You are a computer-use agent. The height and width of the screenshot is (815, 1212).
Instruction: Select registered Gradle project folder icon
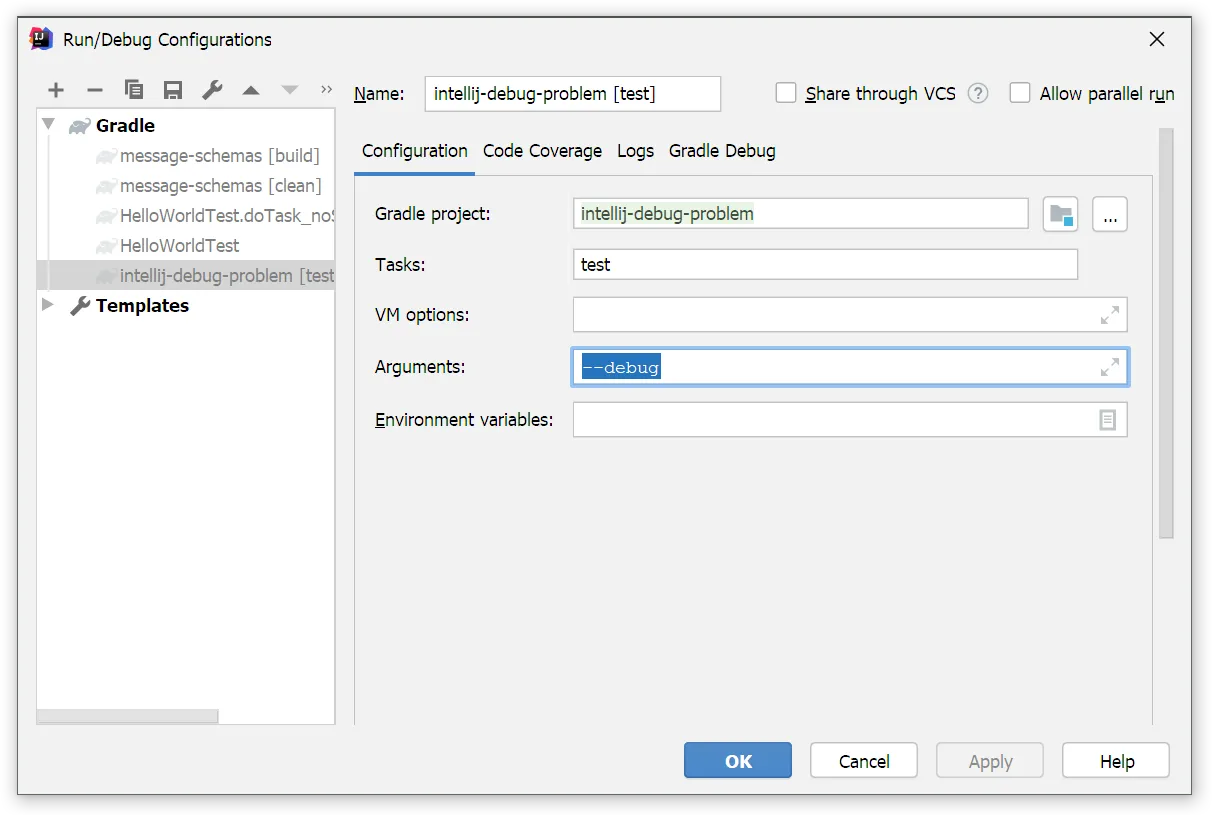tap(1061, 214)
